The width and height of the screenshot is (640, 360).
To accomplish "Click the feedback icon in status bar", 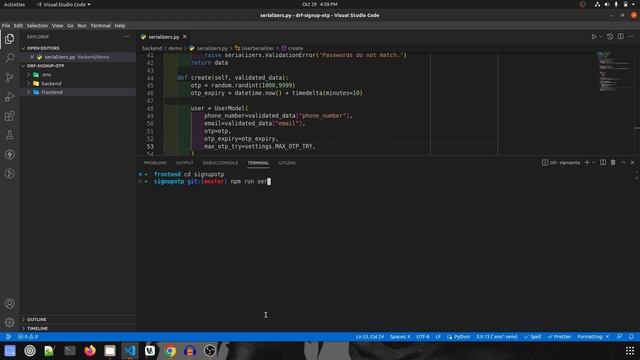I will [x=619, y=337].
